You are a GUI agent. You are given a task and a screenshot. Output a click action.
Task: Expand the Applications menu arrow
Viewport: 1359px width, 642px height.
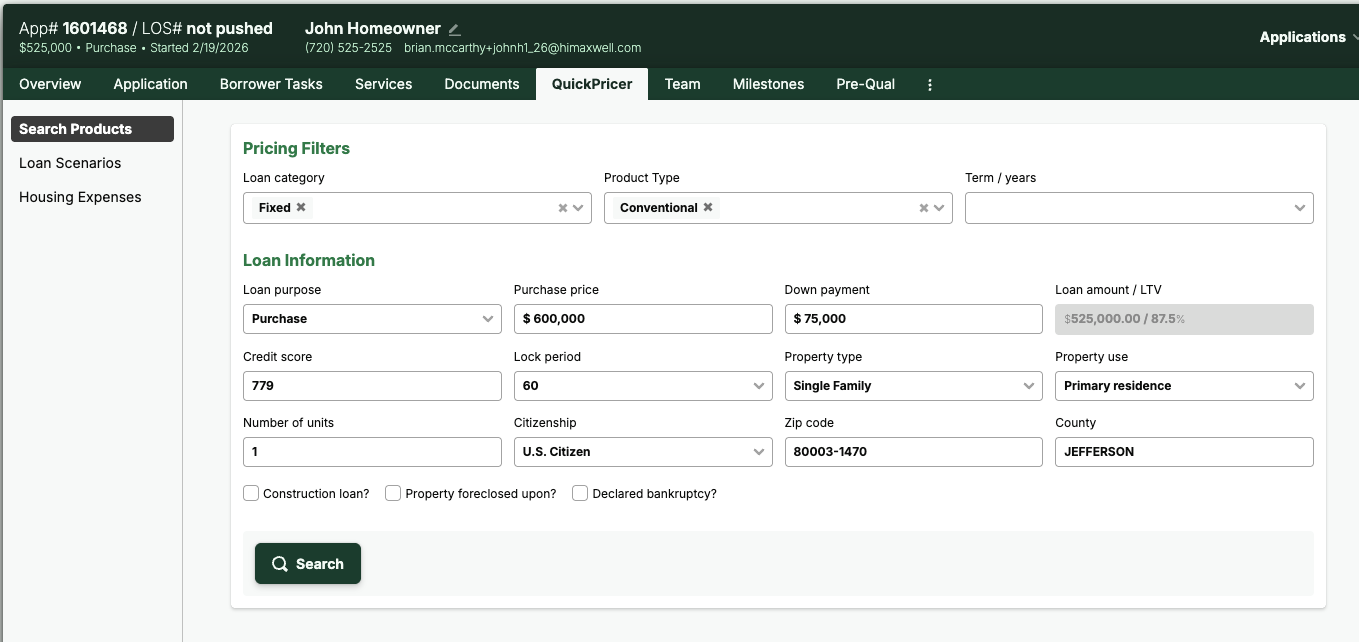(x=1354, y=37)
